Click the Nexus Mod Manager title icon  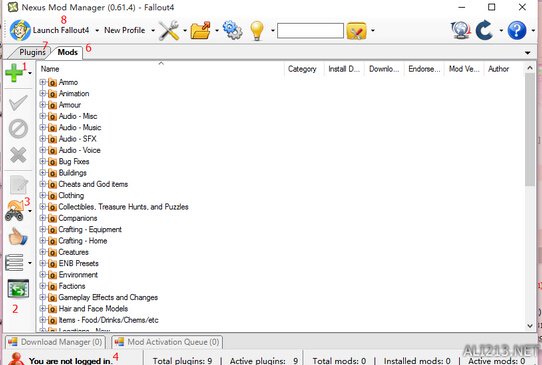(13, 7)
